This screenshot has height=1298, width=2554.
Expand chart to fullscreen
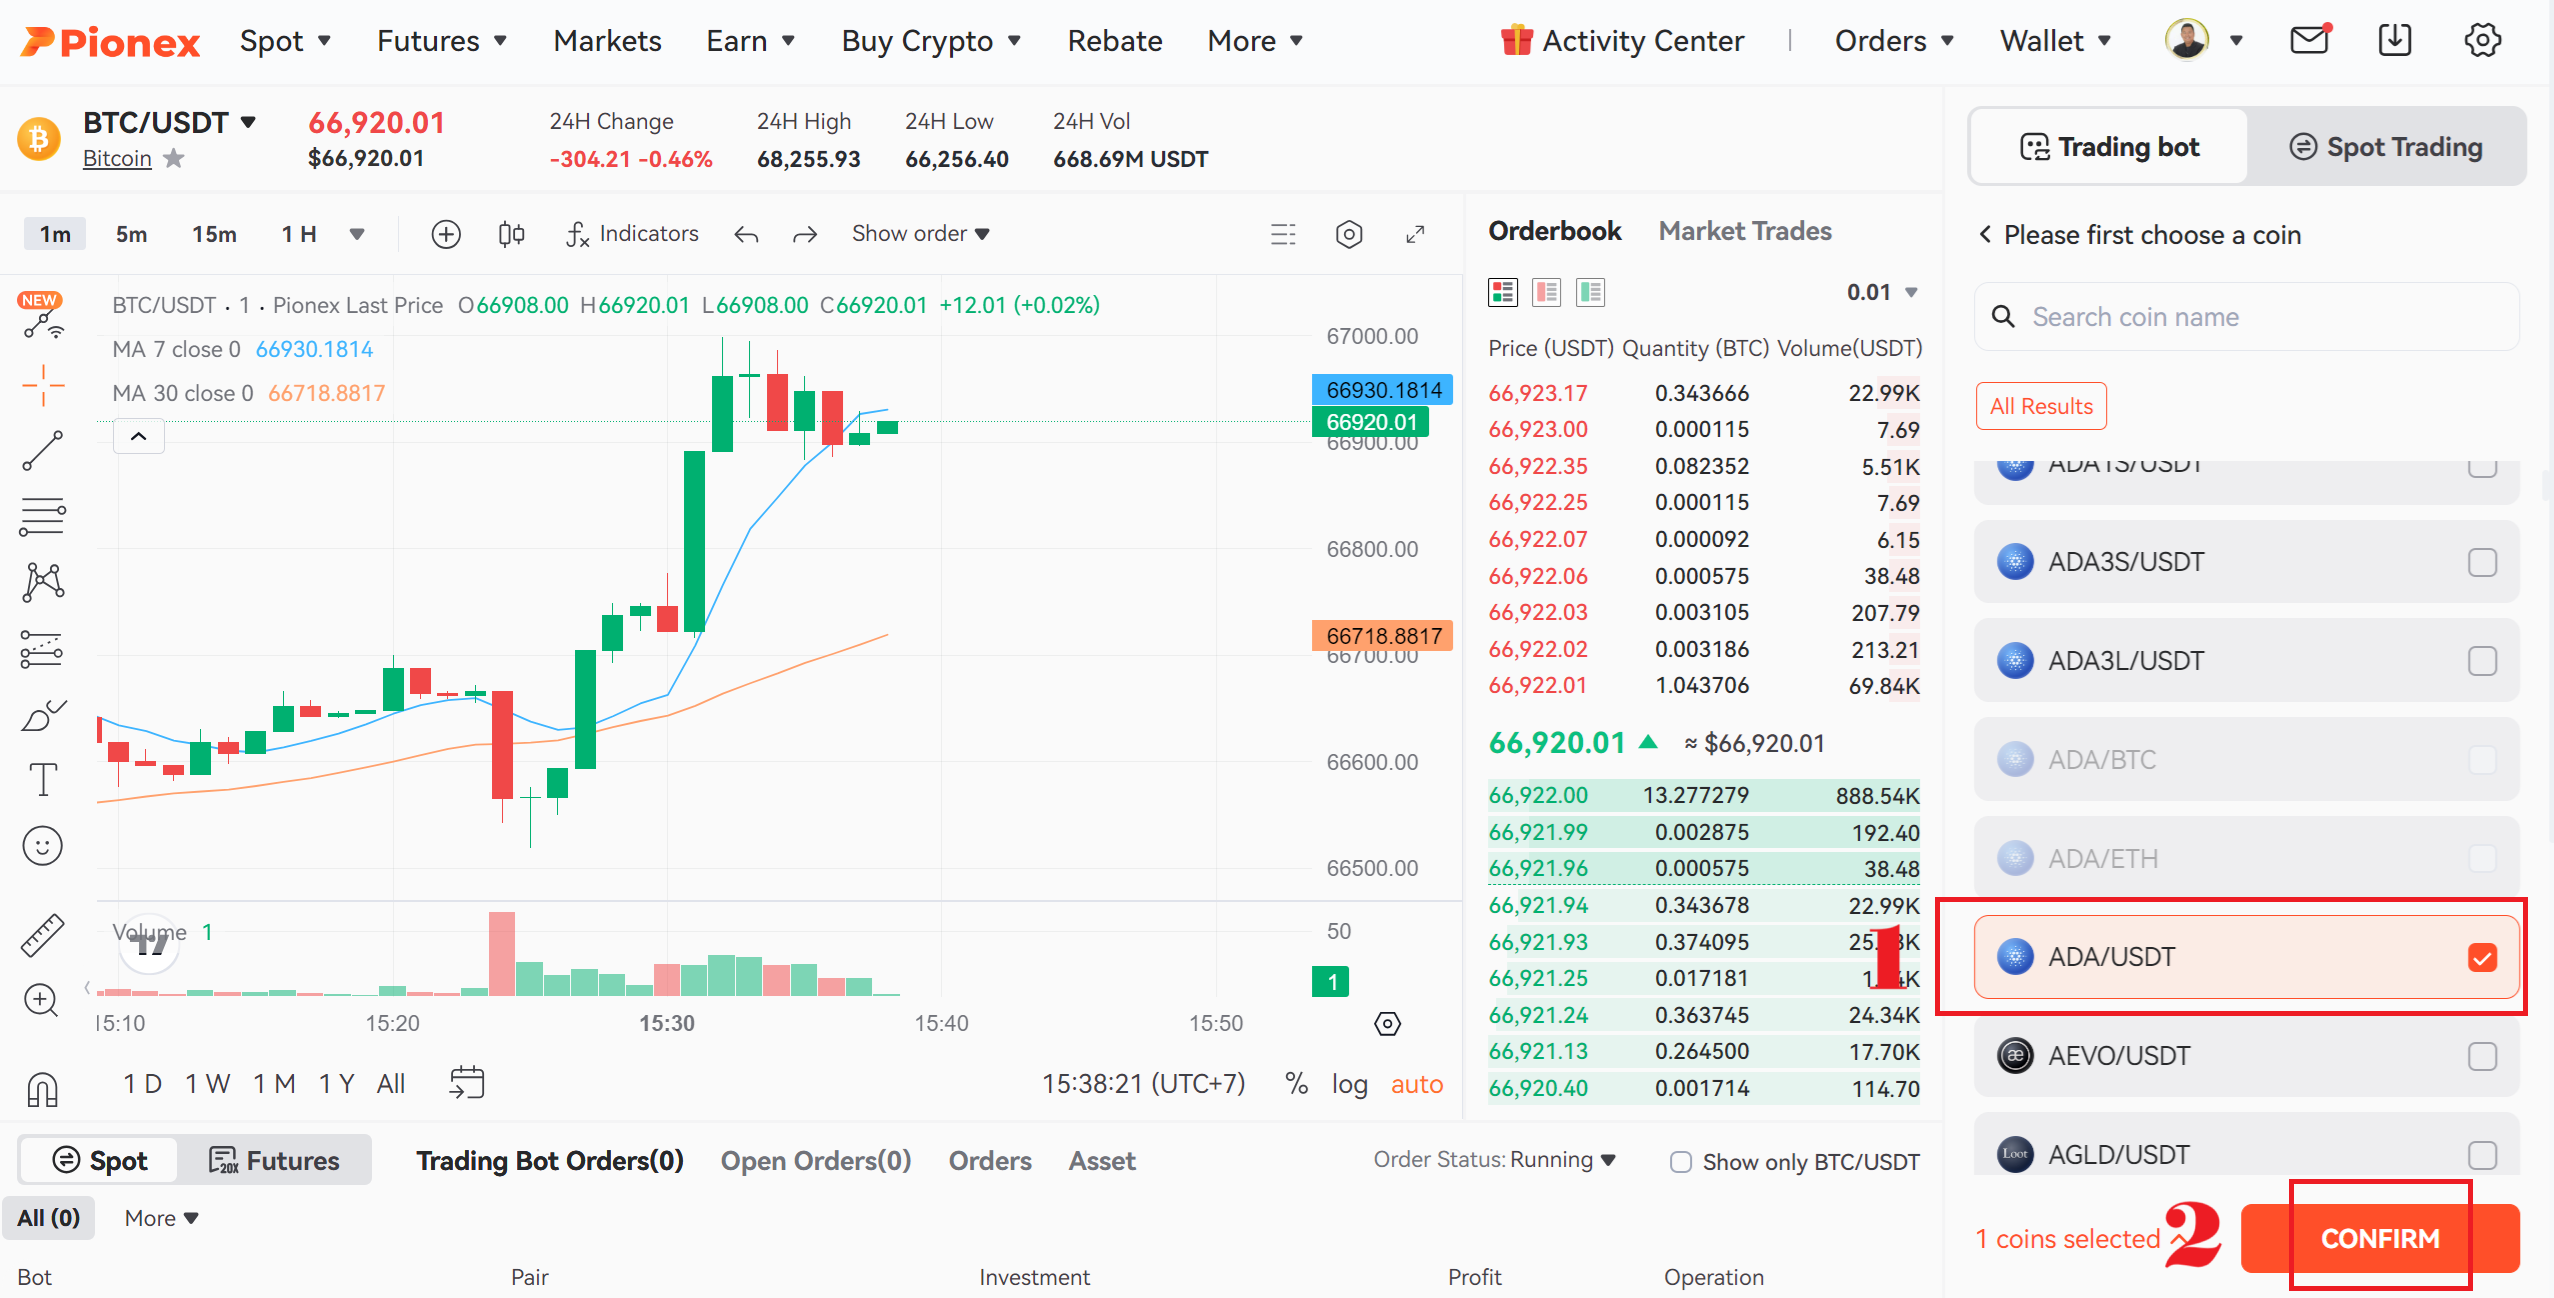[1415, 234]
